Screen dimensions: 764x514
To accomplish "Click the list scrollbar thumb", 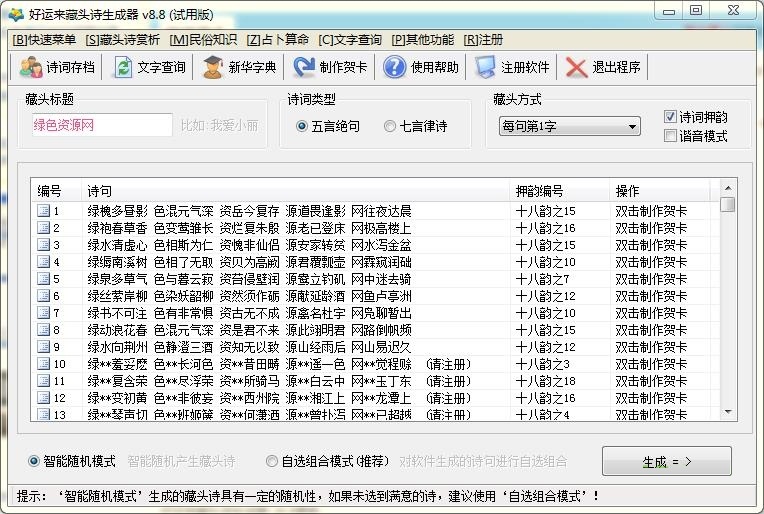I will (x=728, y=204).
